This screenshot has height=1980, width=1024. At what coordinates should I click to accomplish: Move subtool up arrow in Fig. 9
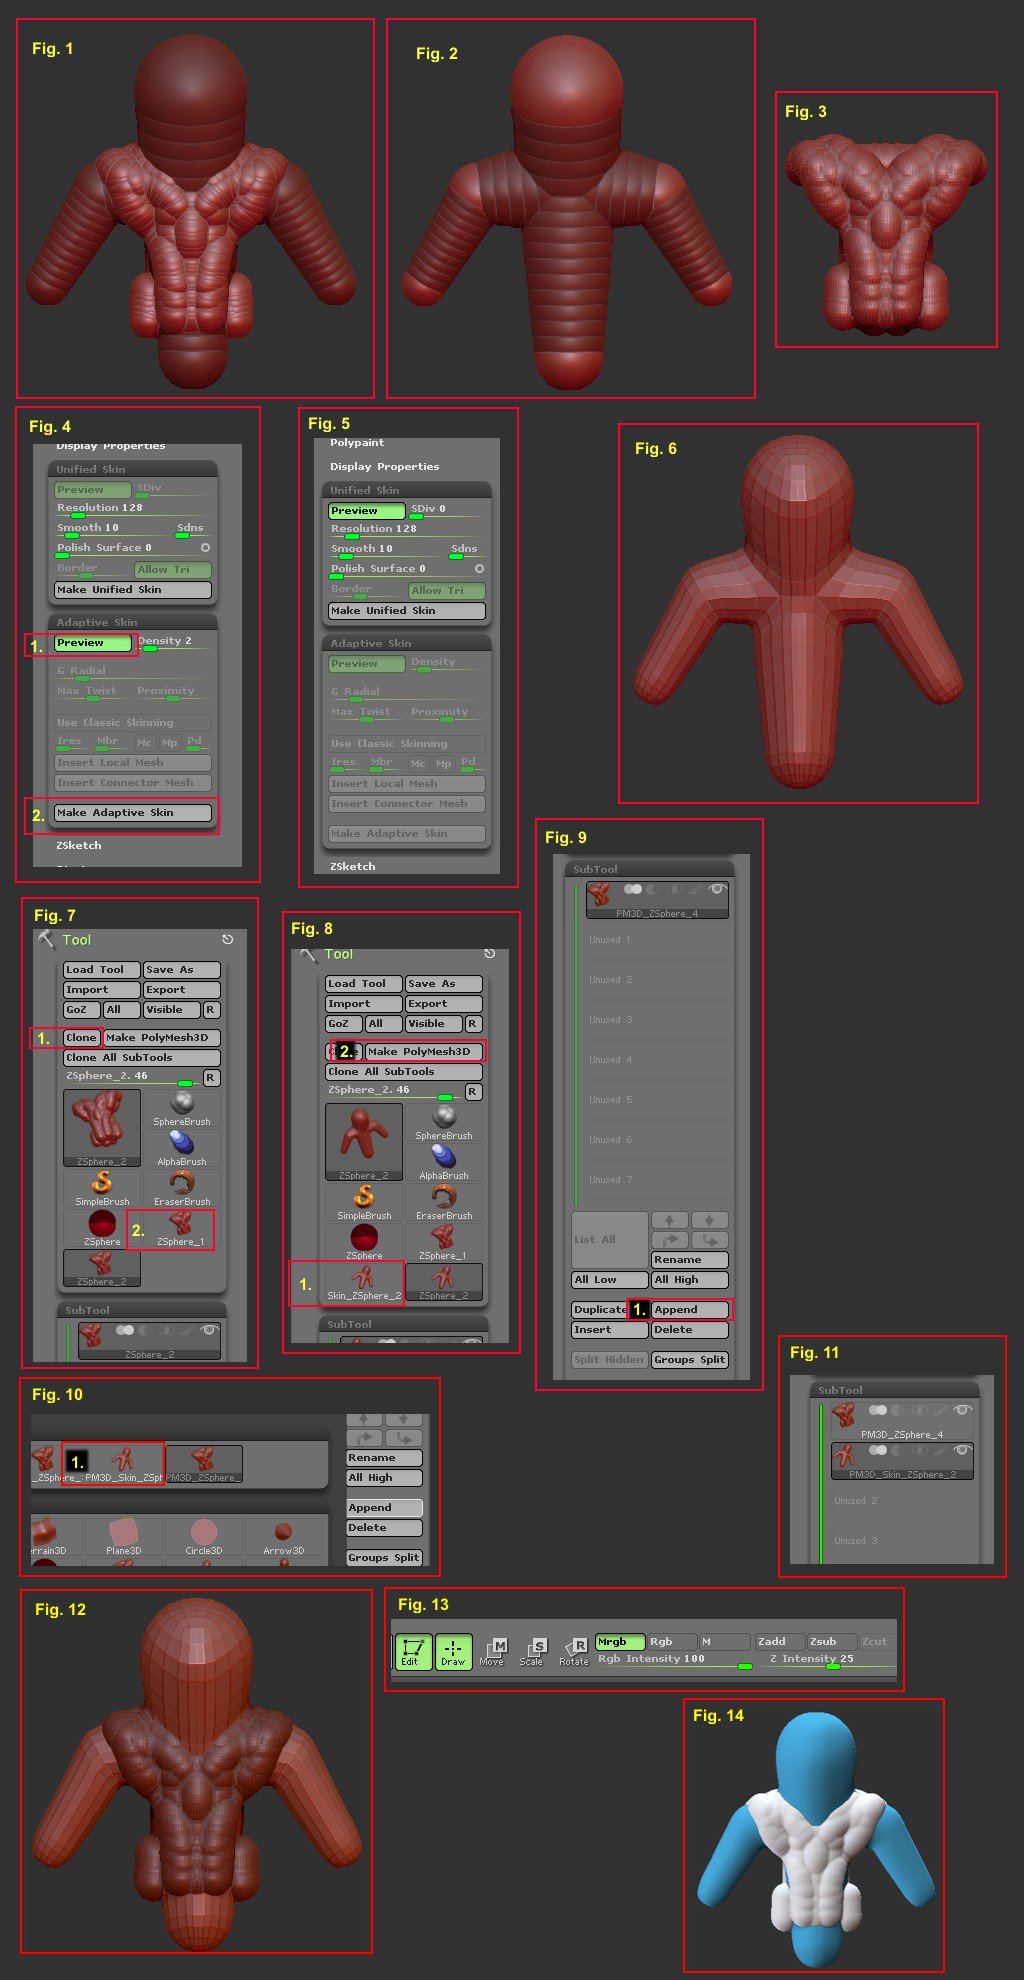669,1220
